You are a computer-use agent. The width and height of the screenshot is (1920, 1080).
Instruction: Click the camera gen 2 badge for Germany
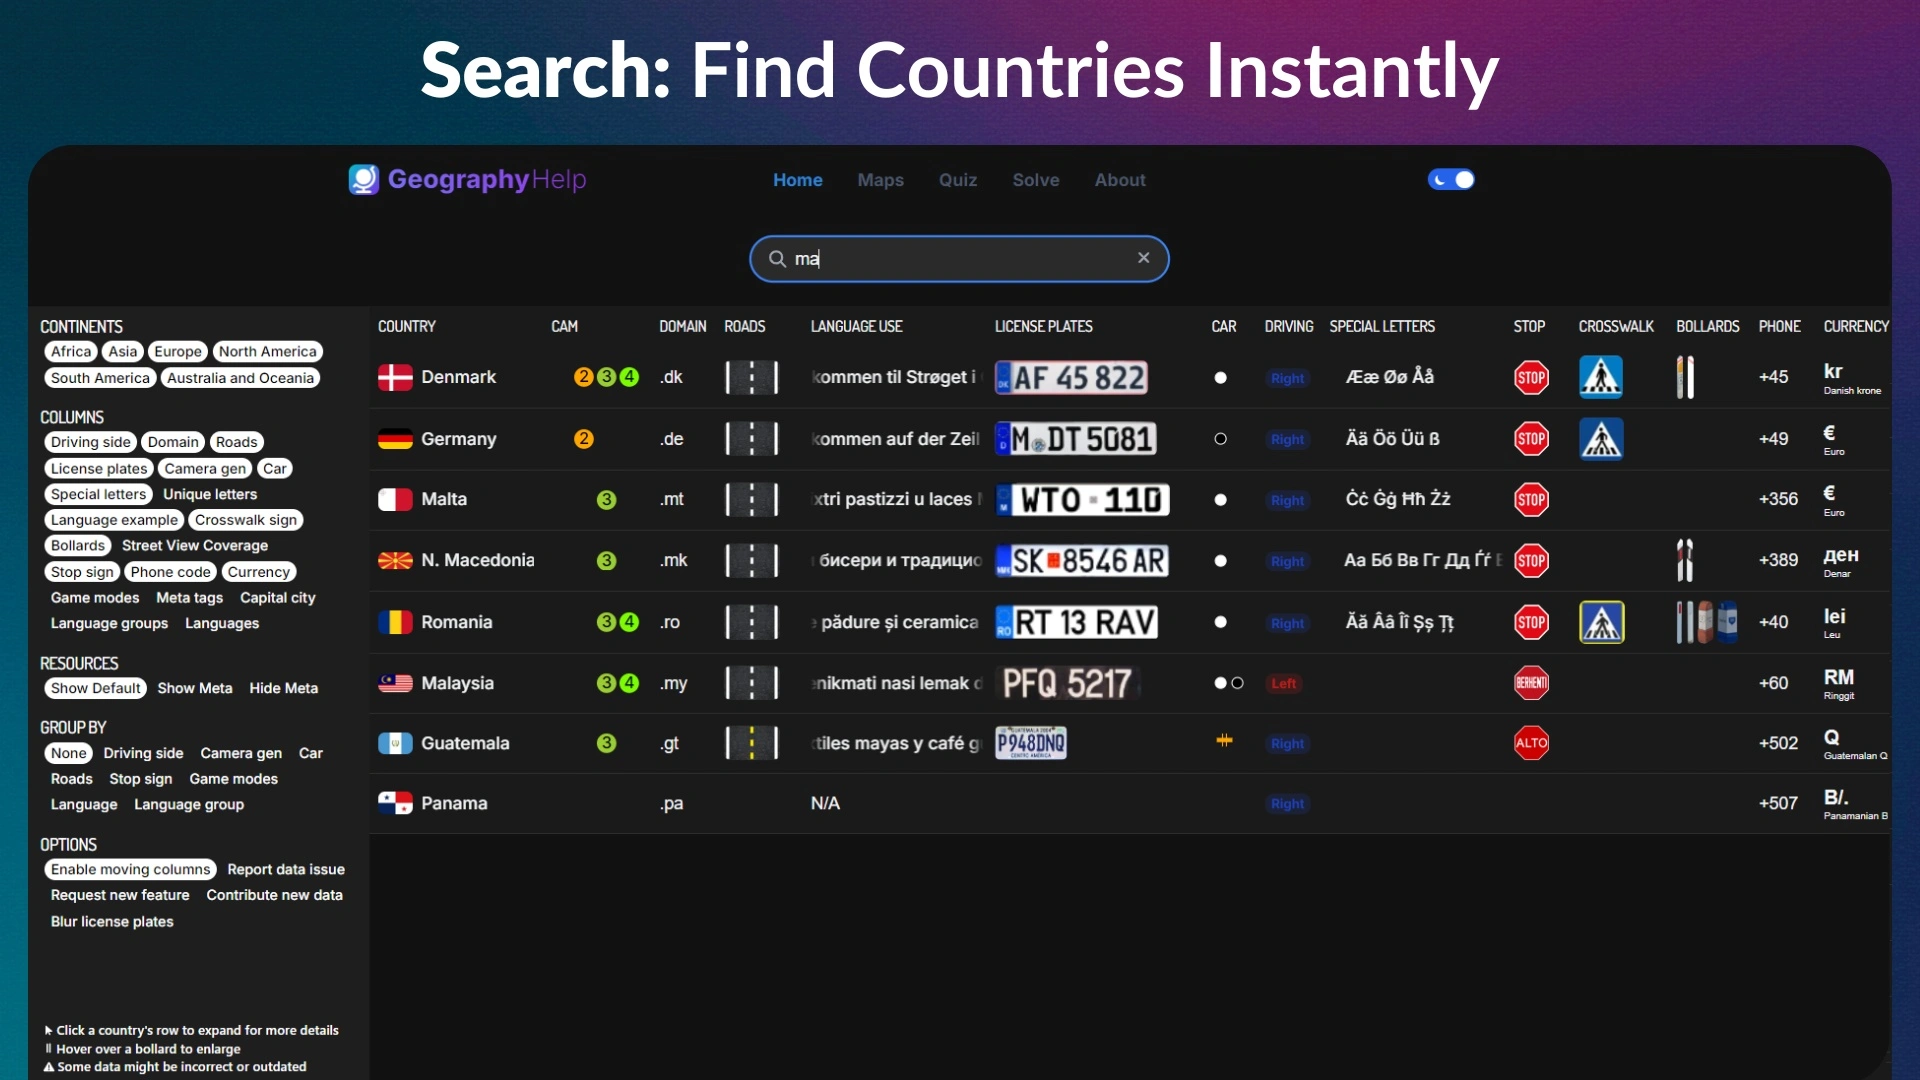583,439
